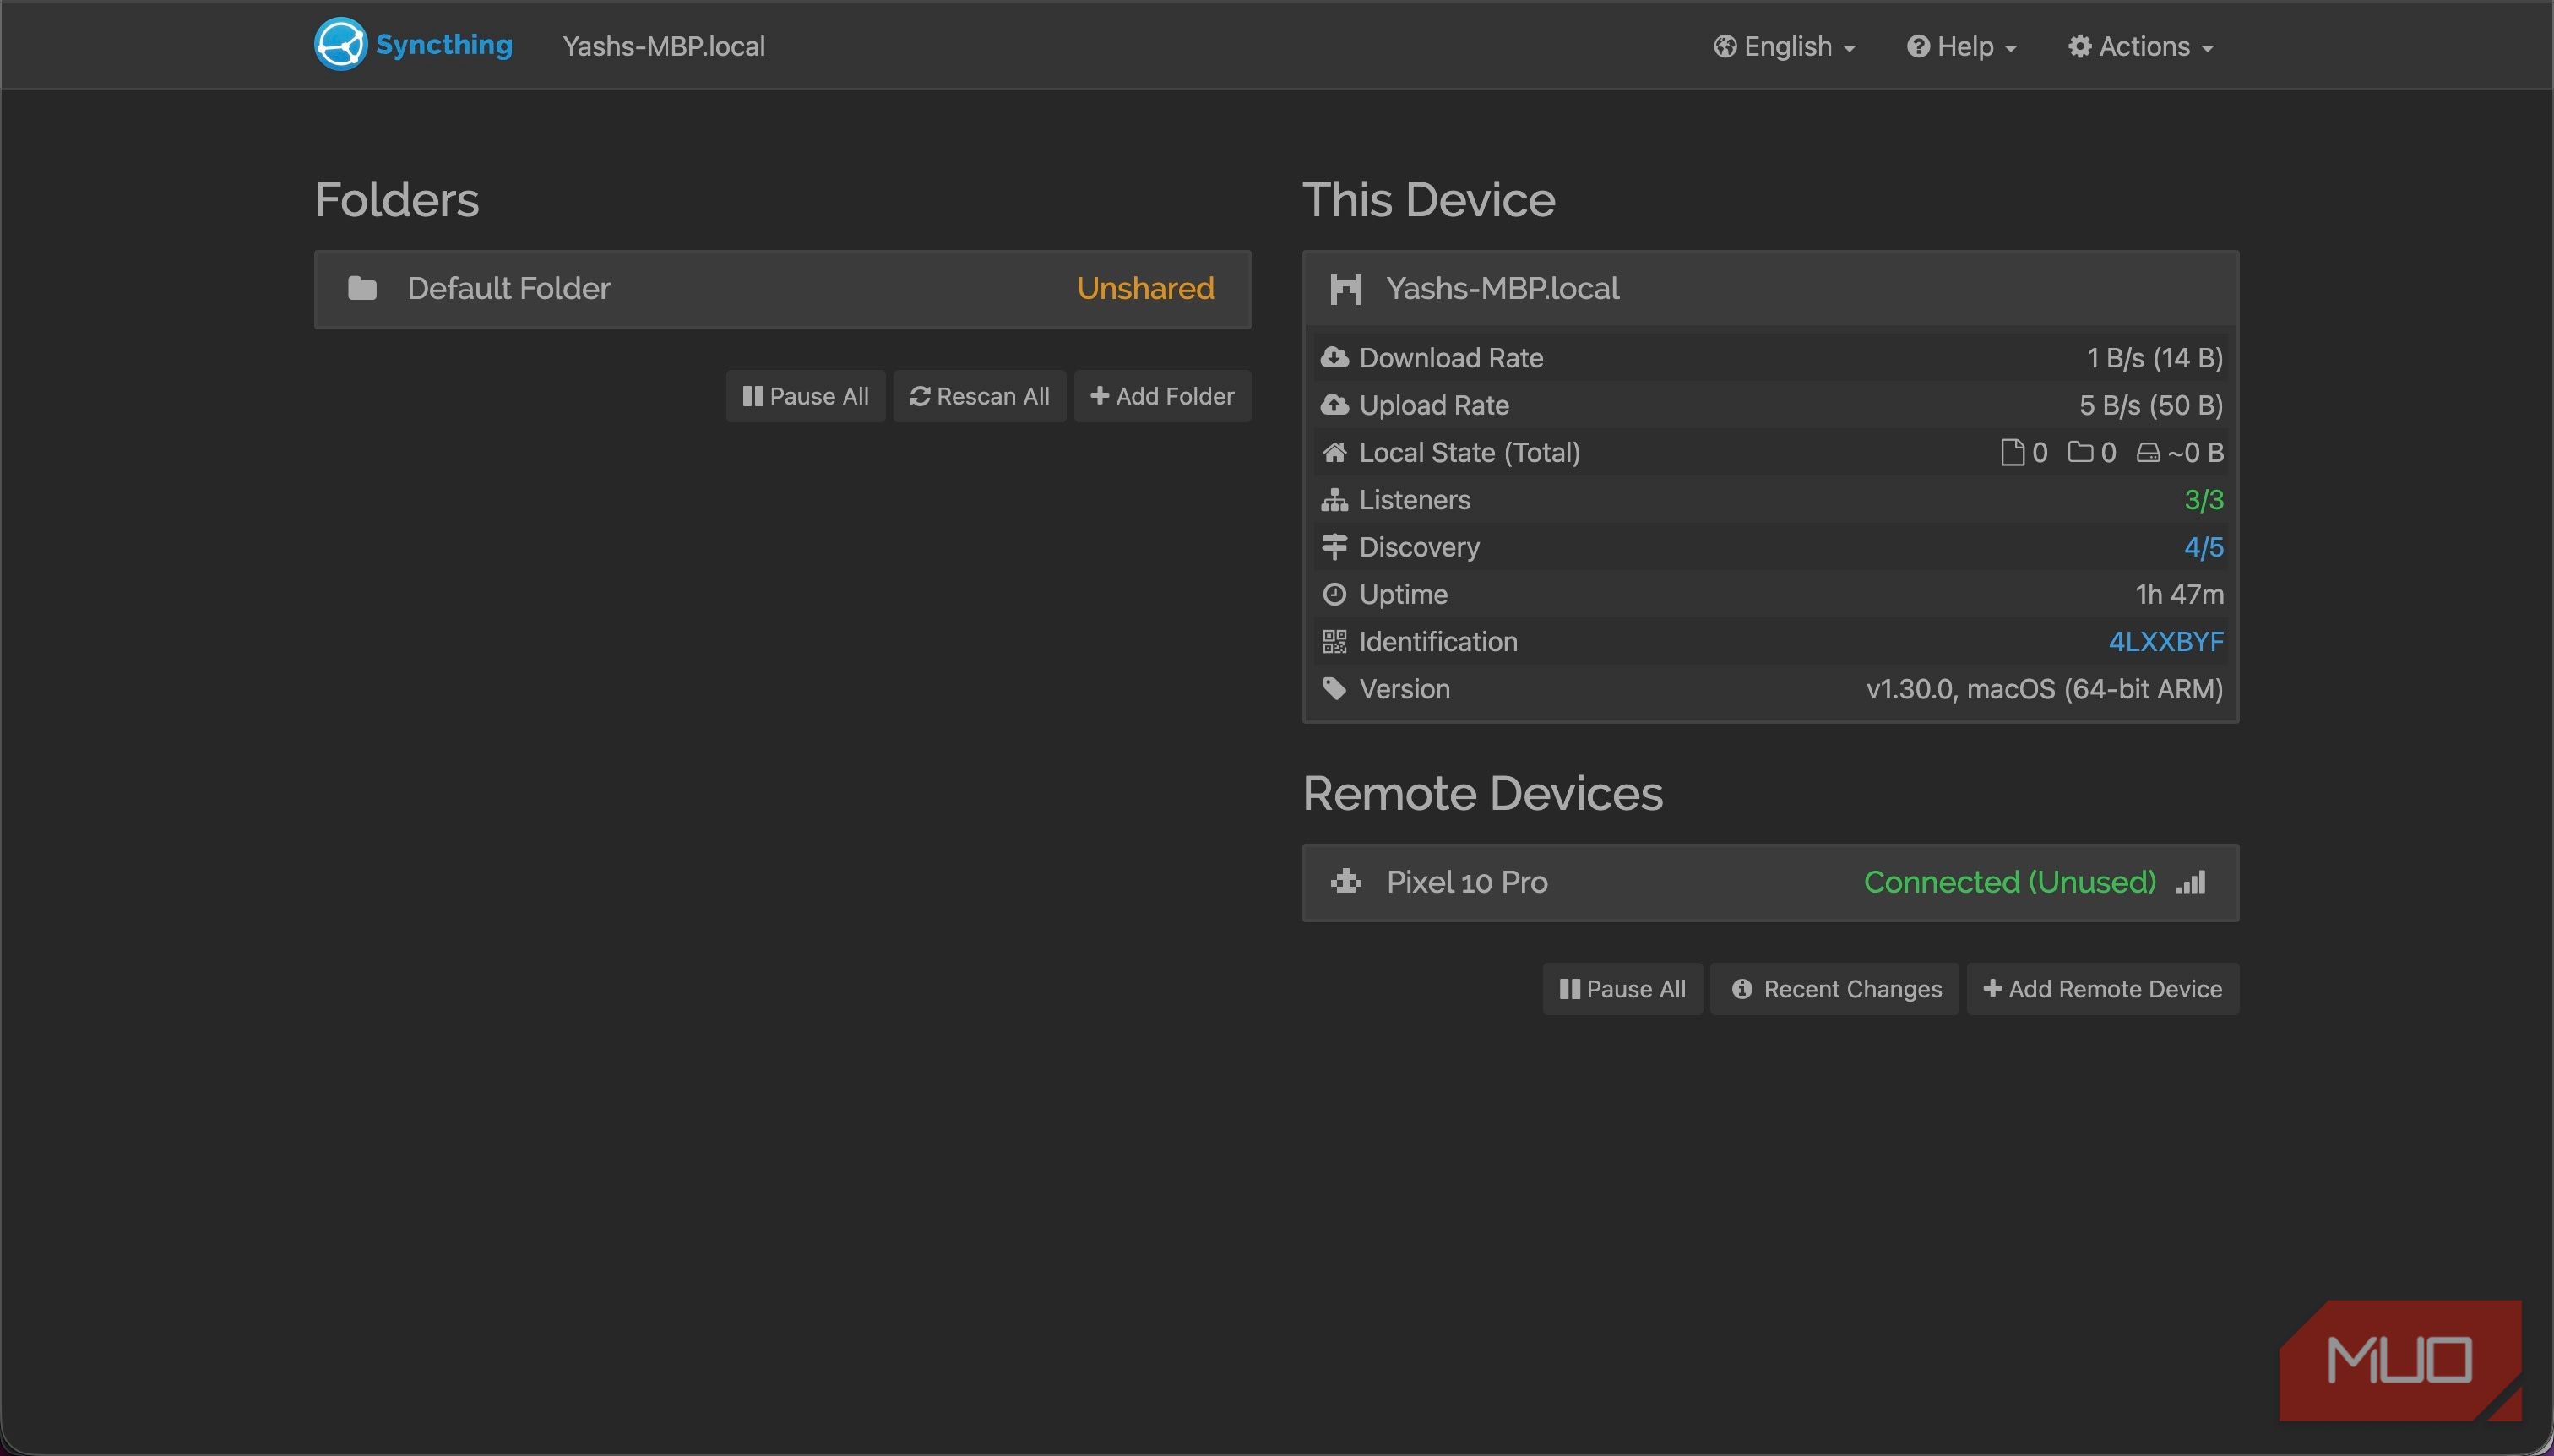Click the directories count icon in Local State
Screen dimensions: 2554x1456
tap(2080, 453)
